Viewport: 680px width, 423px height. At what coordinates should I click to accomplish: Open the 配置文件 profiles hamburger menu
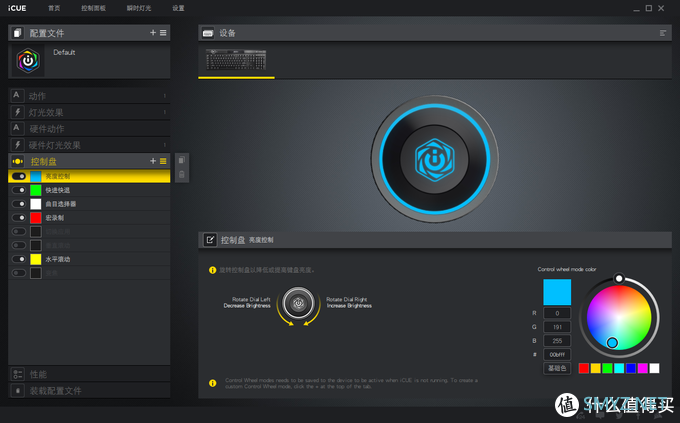163,33
